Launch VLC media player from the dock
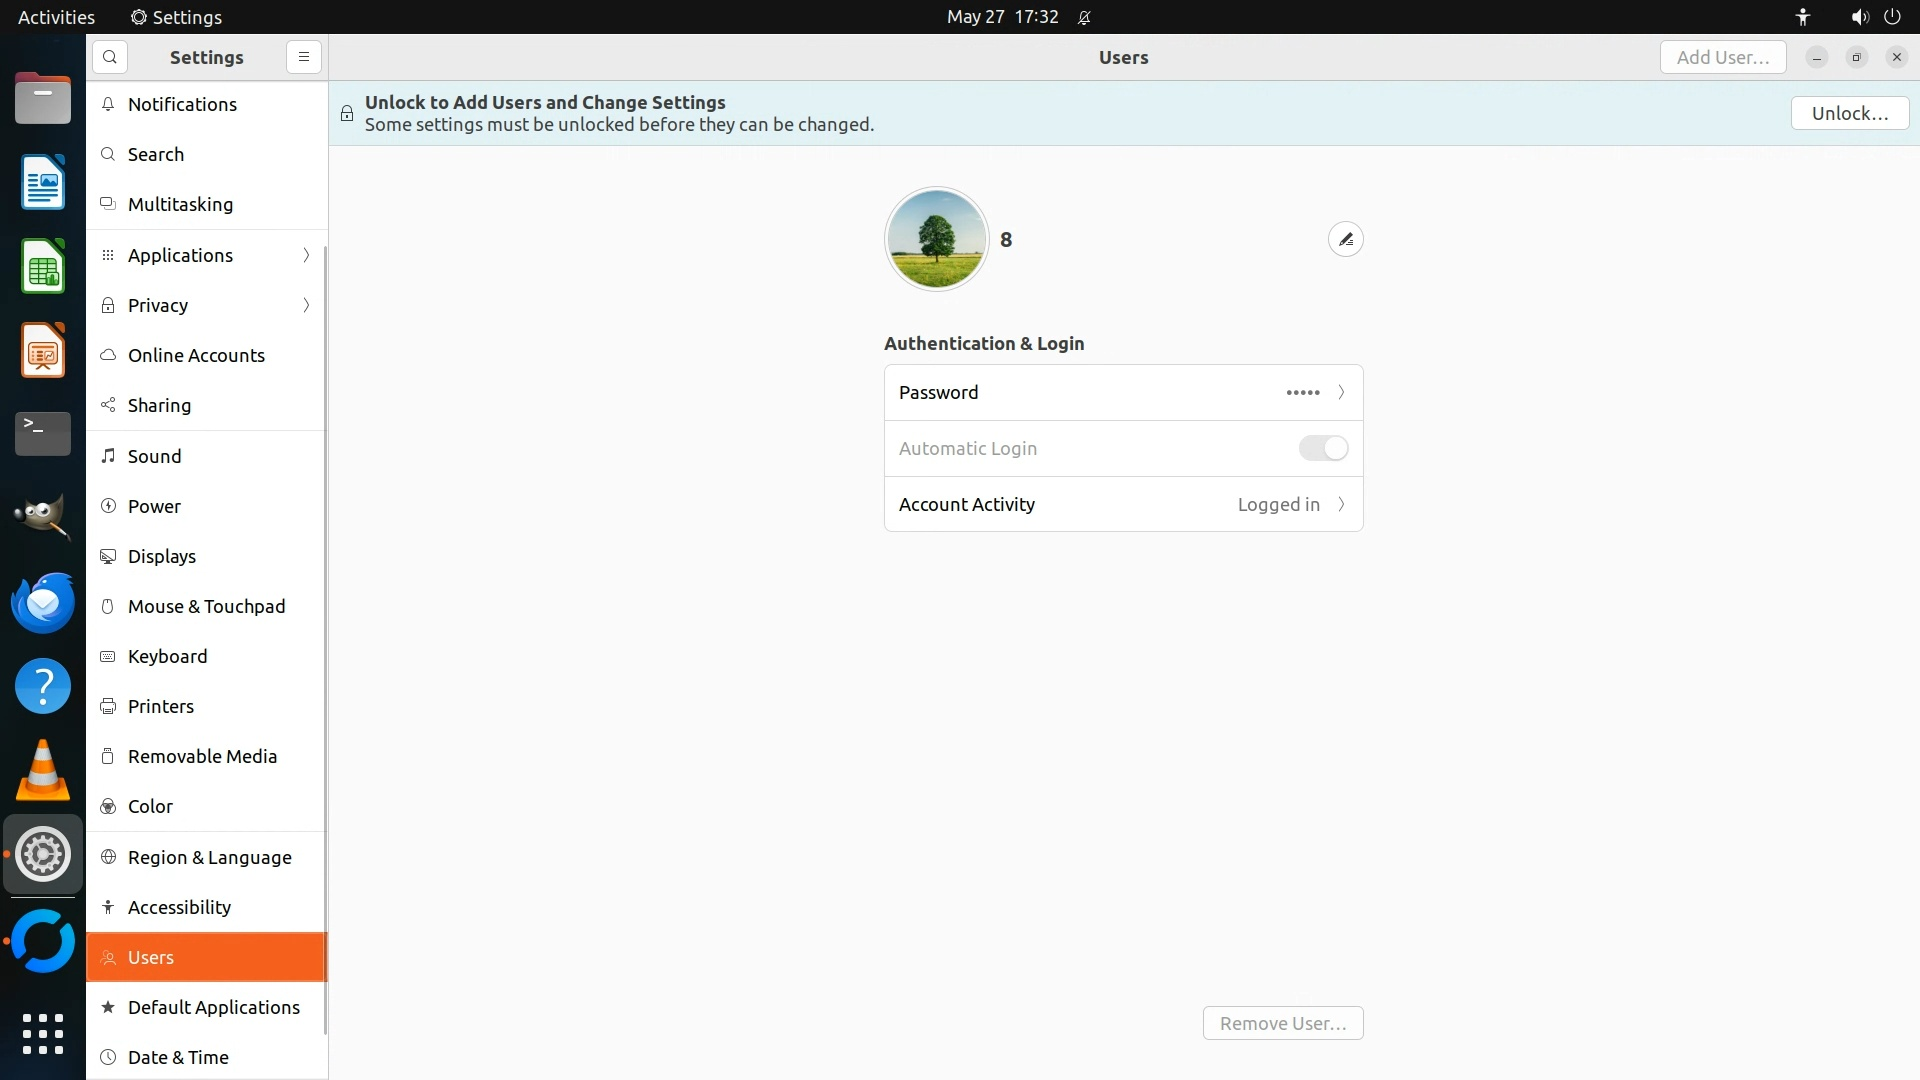 (43, 771)
